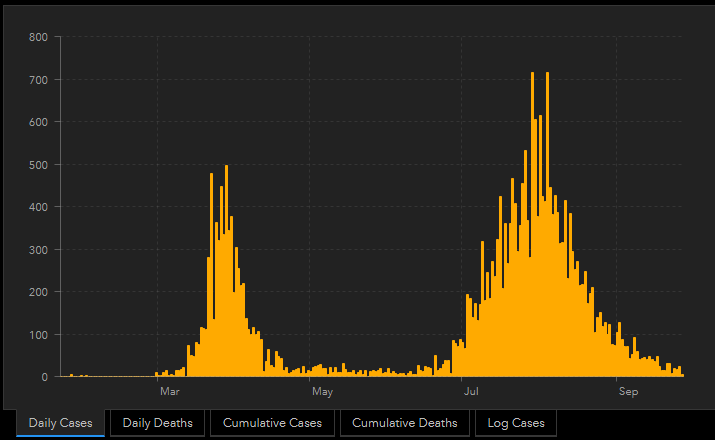The height and width of the screenshot is (440, 715).
Task: Switch to the Daily Cases tab
Action: pyautogui.click(x=60, y=423)
